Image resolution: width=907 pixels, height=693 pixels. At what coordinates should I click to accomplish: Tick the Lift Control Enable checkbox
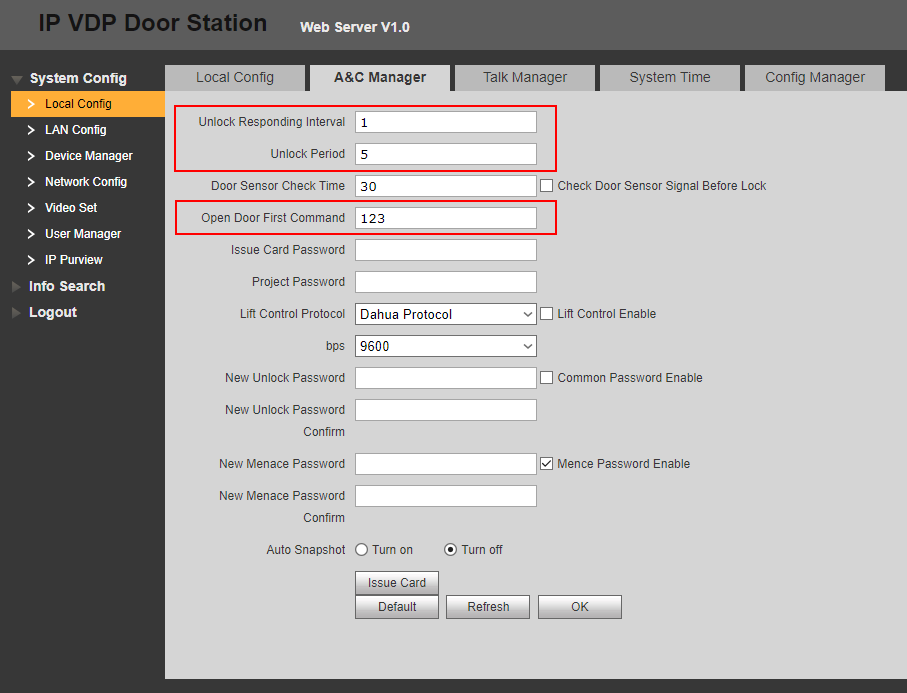547,314
